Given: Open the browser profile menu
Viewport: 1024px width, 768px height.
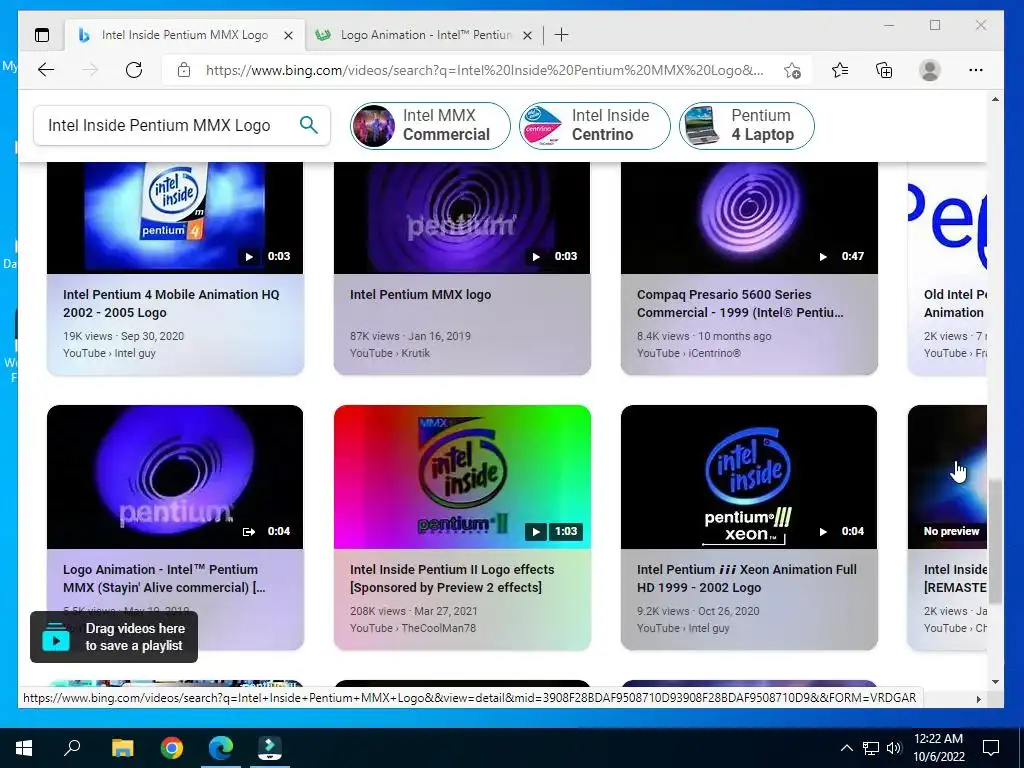Looking at the screenshot, I should tap(930, 70).
